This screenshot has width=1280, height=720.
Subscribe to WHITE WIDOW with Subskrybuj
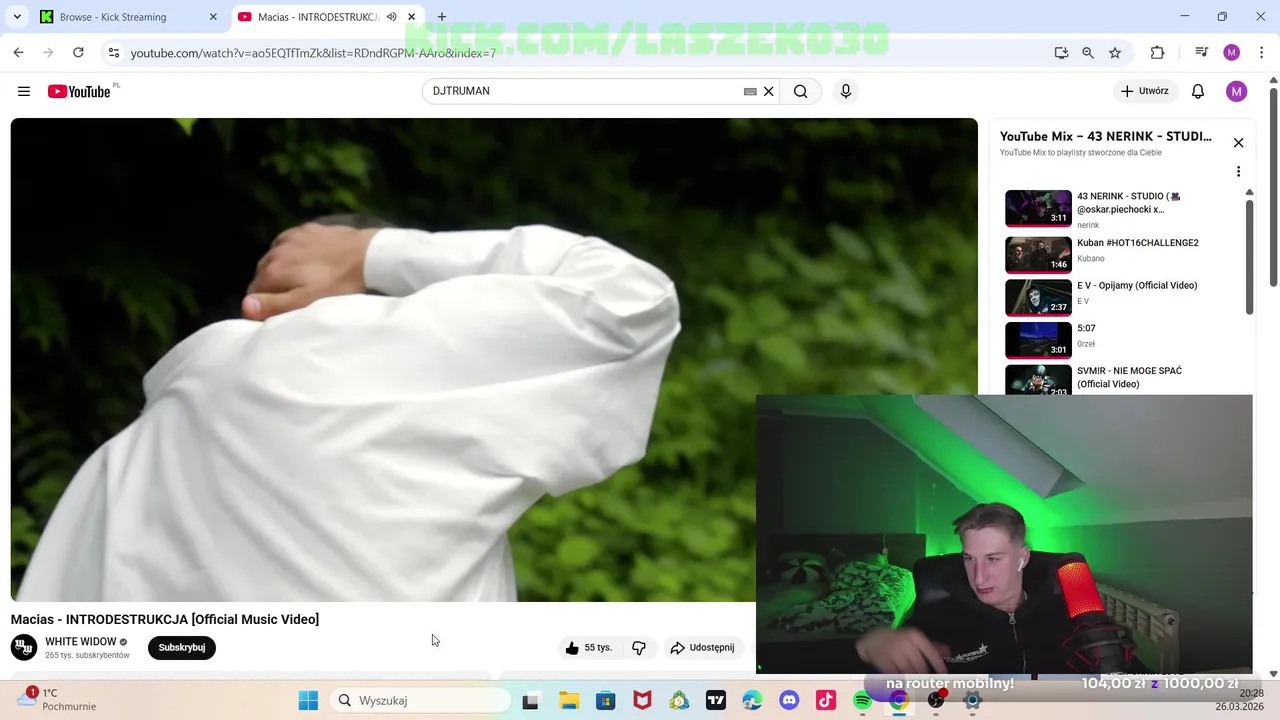pos(182,647)
